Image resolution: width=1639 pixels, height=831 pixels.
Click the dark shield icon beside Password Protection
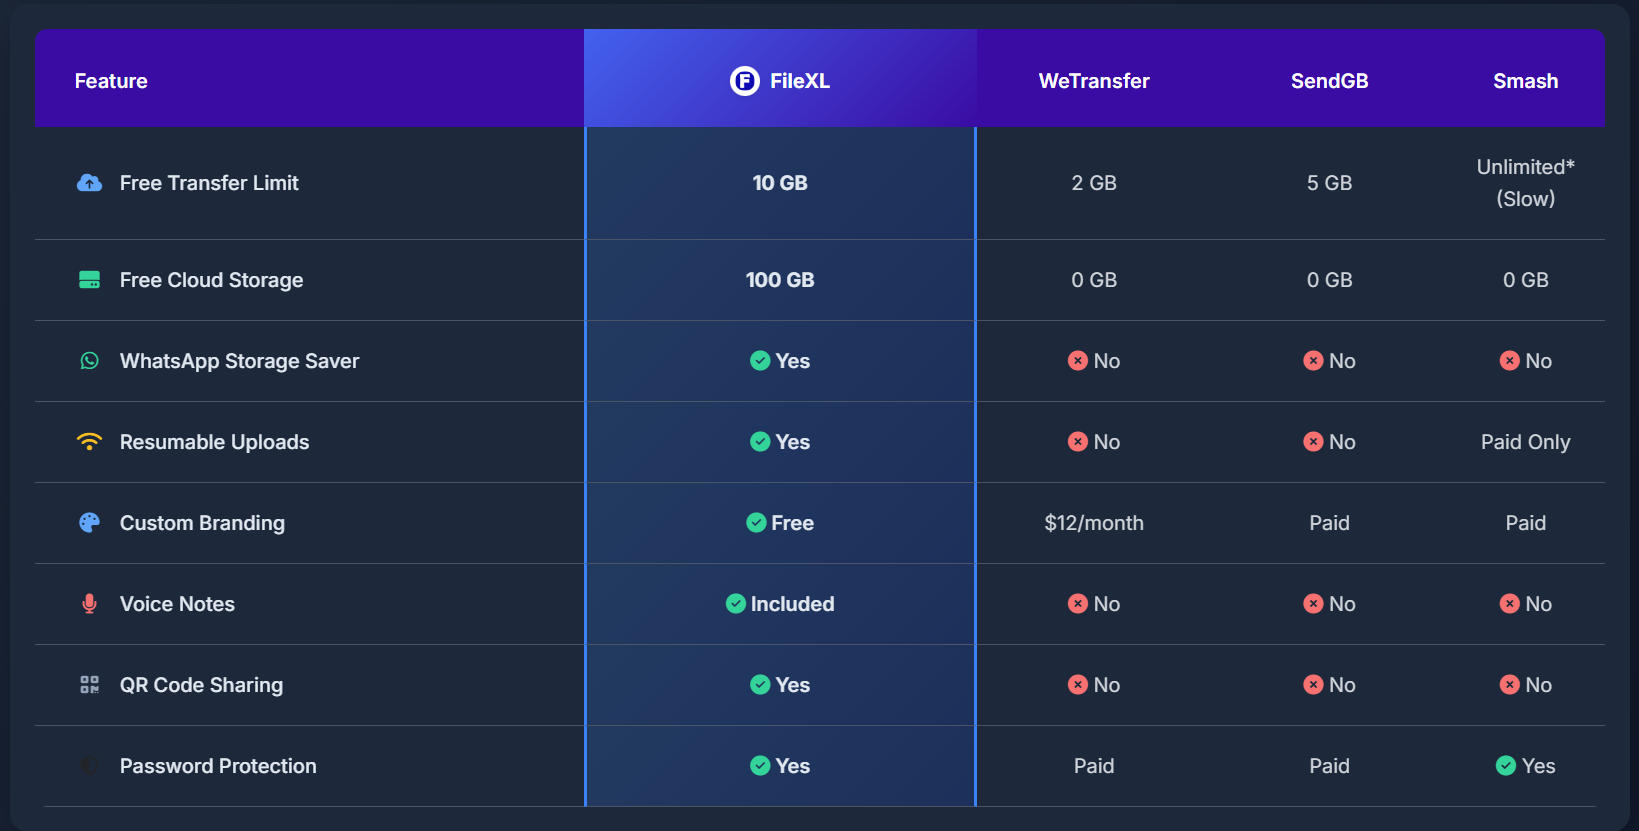click(x=90, y=766)
